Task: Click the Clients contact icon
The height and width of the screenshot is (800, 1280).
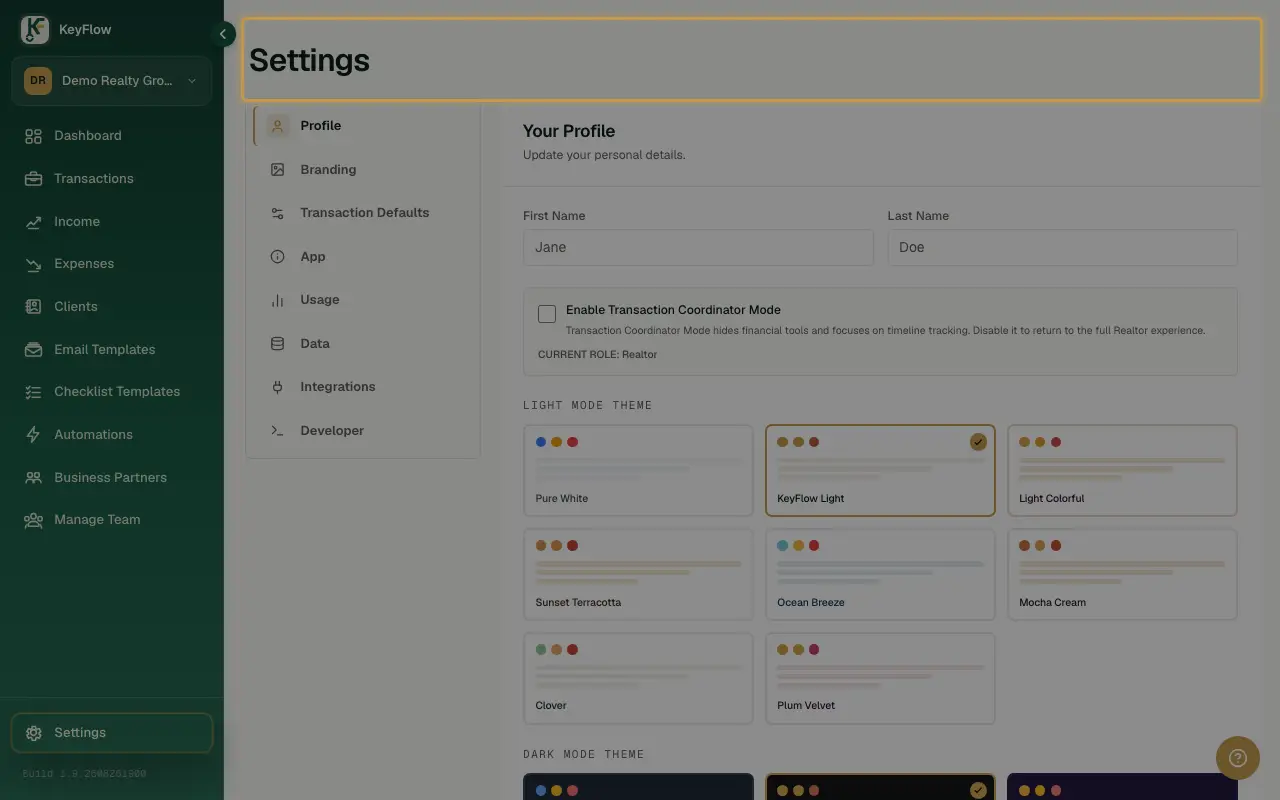Action: tap(33, 307)
